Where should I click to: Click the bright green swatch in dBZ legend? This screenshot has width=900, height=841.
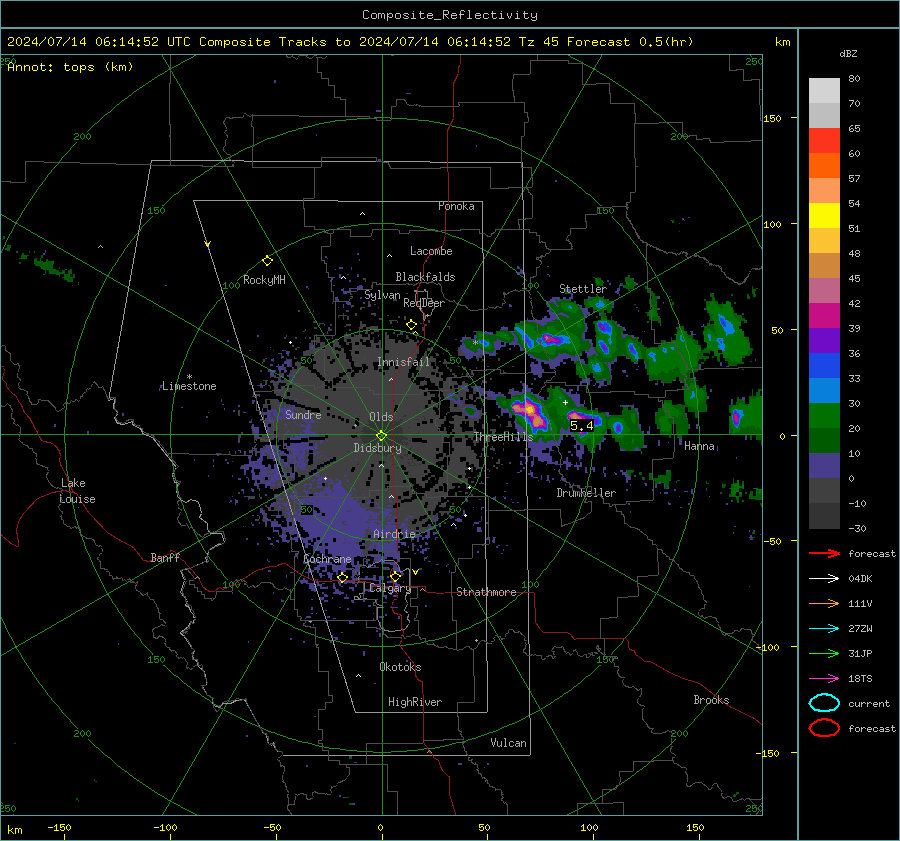pos(824,416)
